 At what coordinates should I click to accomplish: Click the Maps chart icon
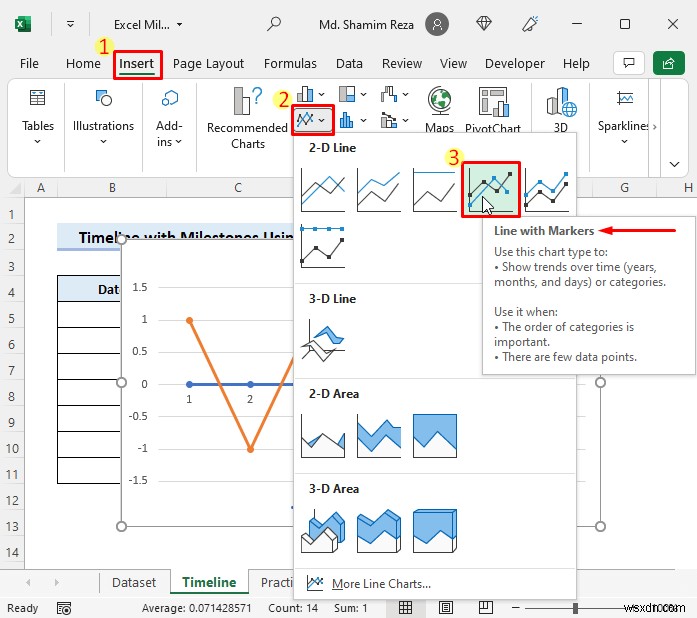439,109
